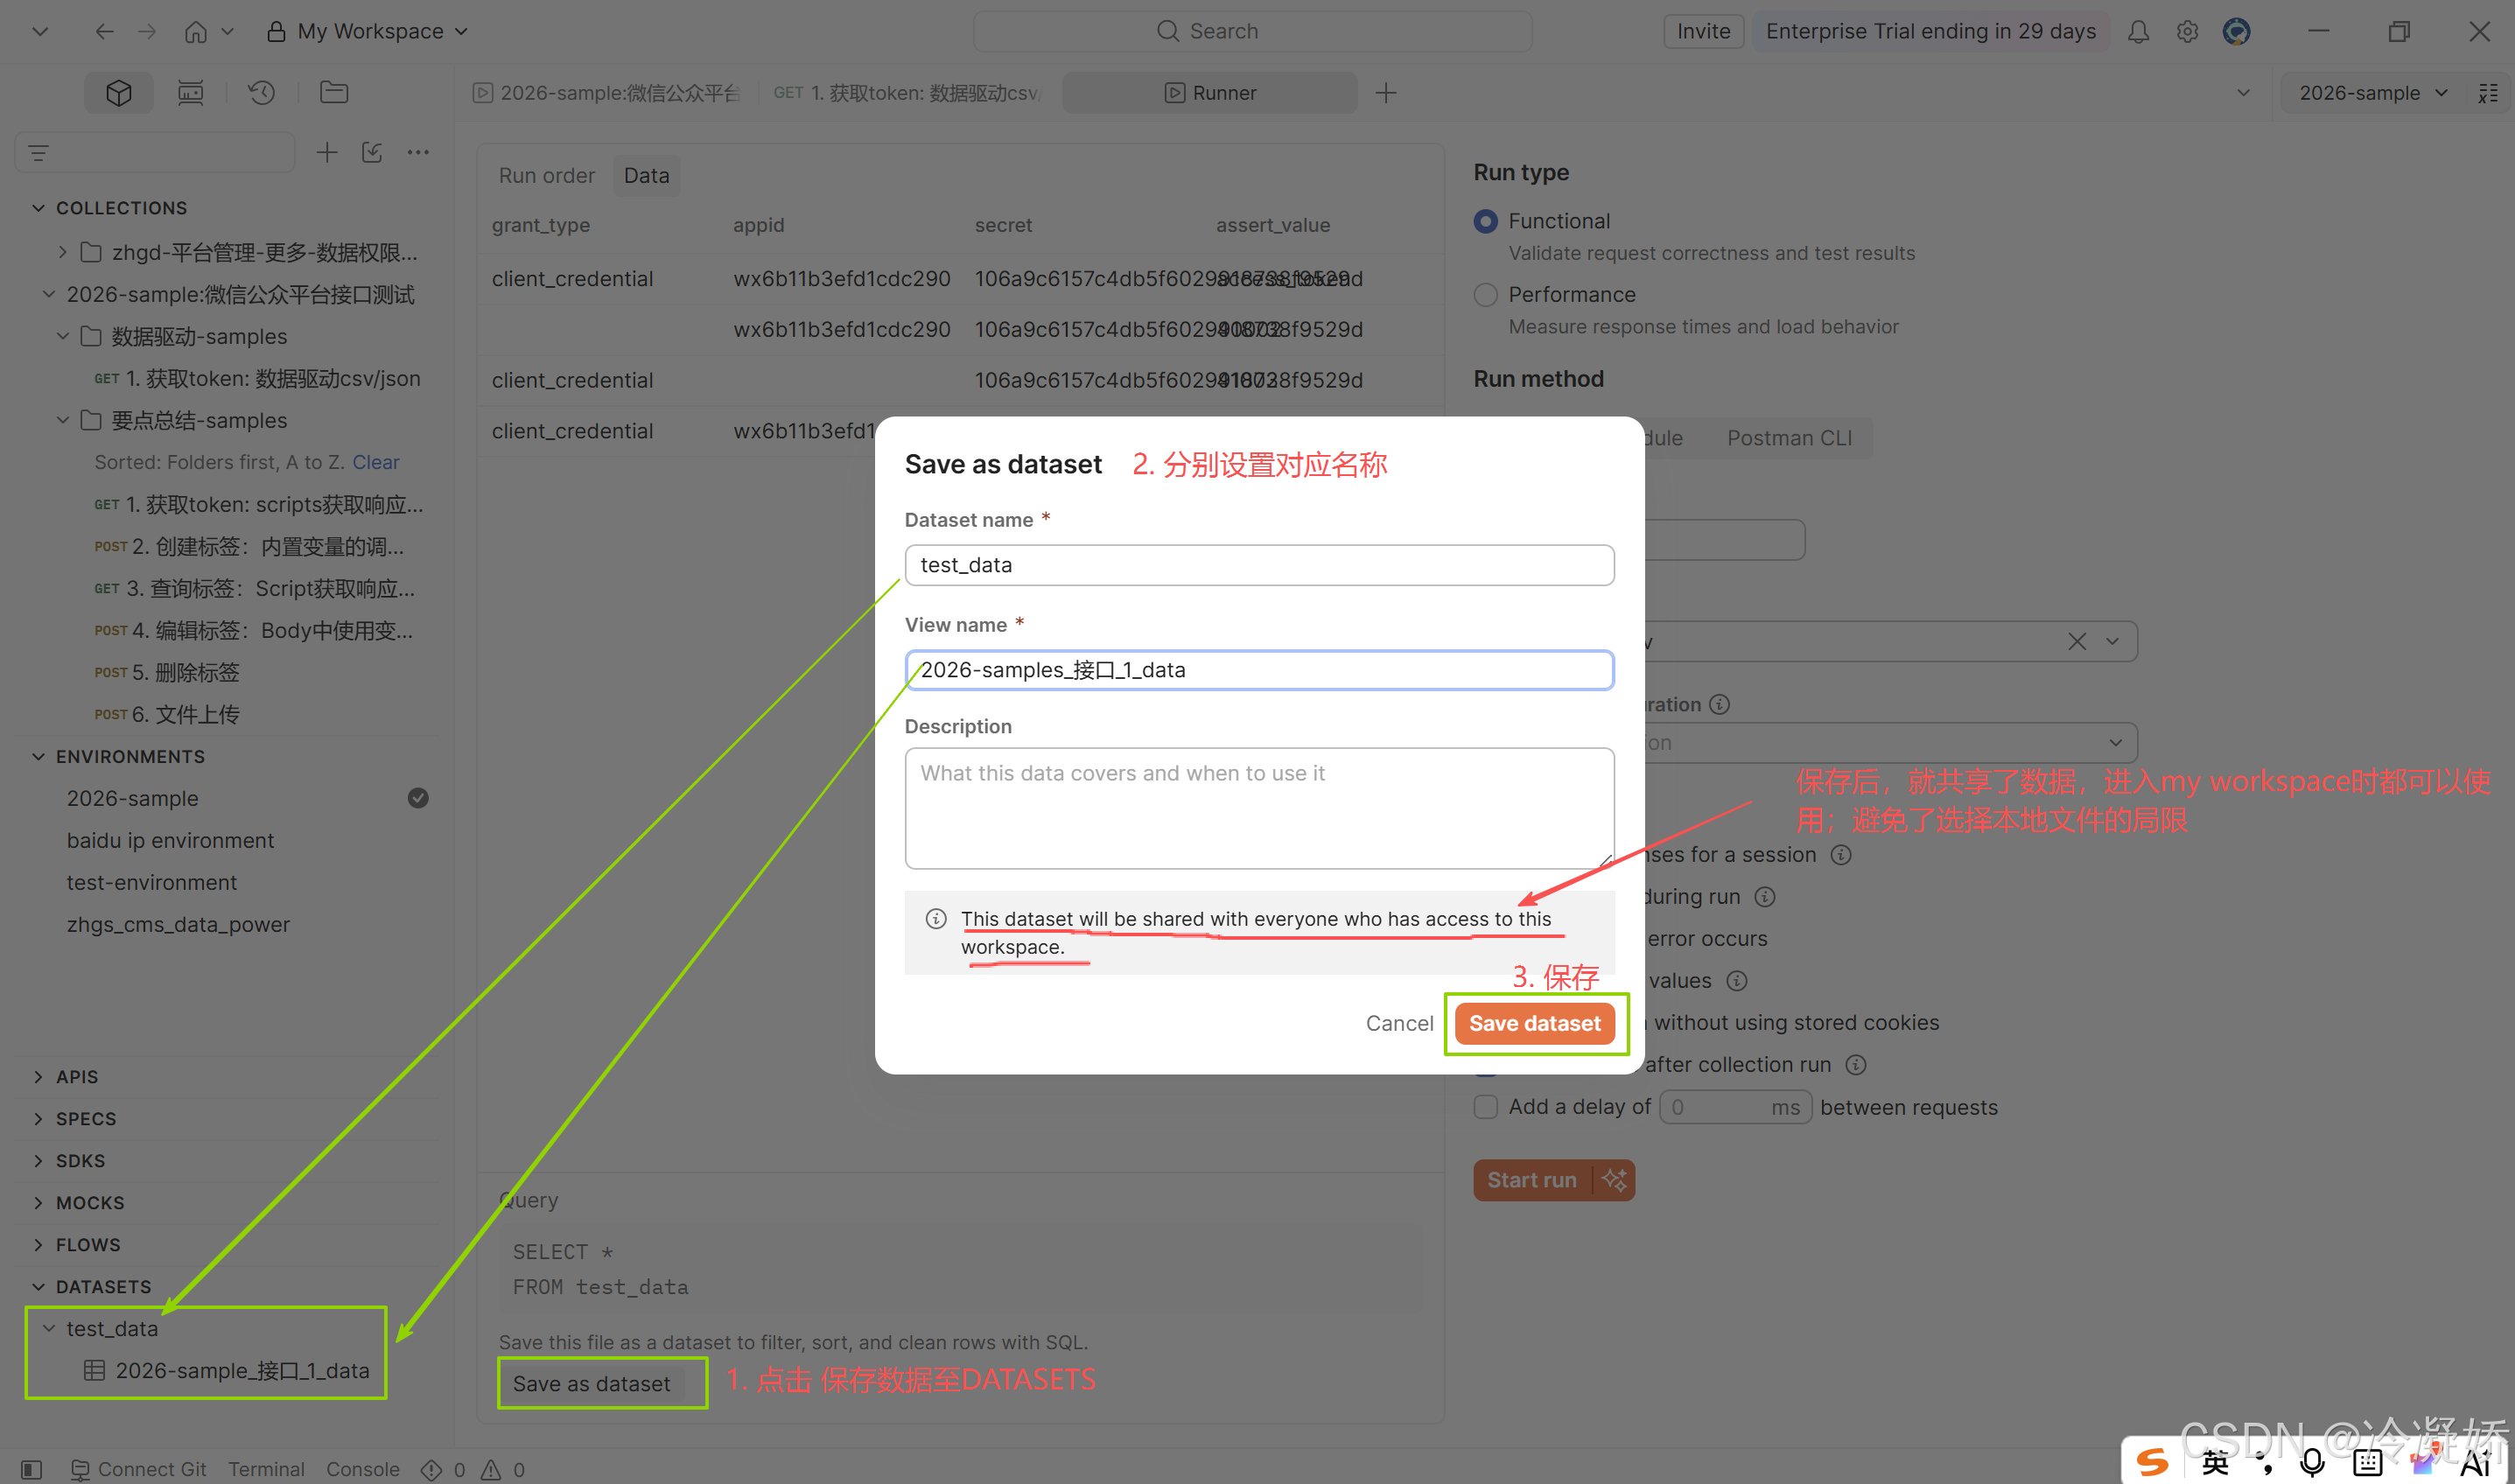Select the Postman CLI run method
2515x1484 pixels.
click(x=1790, y=438)
